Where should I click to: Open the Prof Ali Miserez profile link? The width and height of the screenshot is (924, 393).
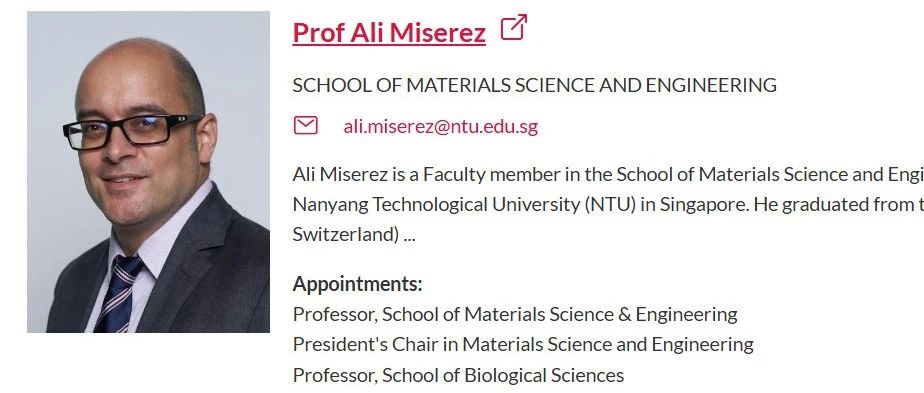(389, 32)
